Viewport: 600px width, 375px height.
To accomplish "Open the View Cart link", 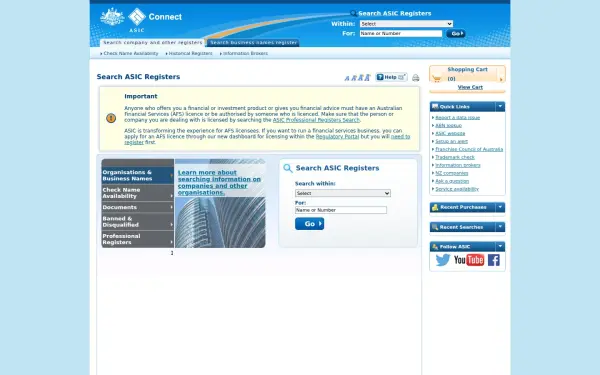I will (470, 87).
